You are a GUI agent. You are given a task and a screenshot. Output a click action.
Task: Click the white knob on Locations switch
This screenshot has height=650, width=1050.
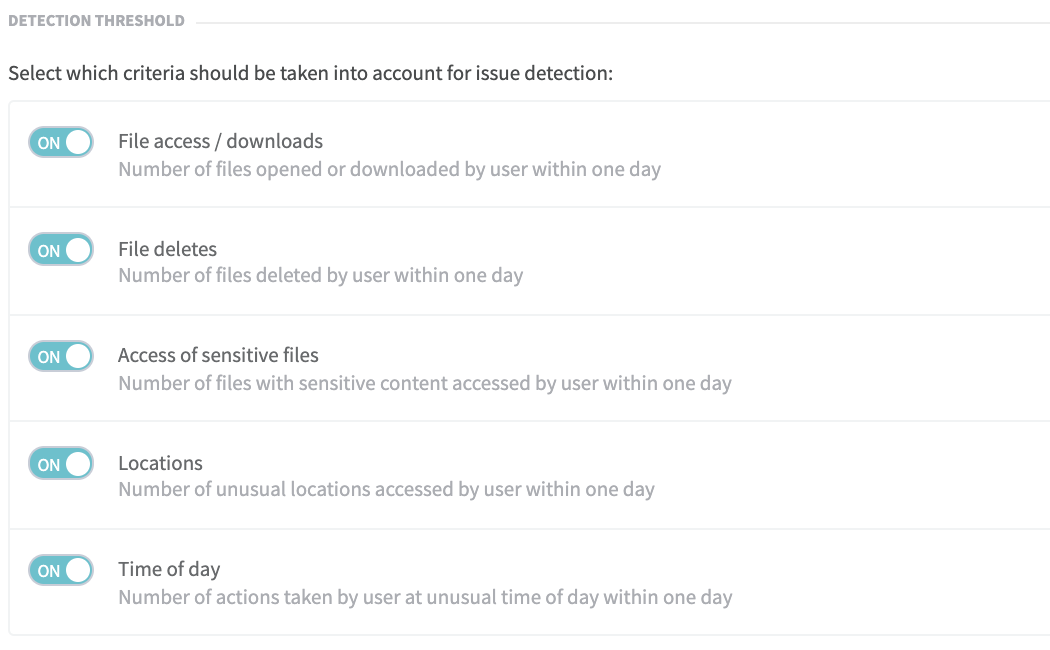point(77,464)
